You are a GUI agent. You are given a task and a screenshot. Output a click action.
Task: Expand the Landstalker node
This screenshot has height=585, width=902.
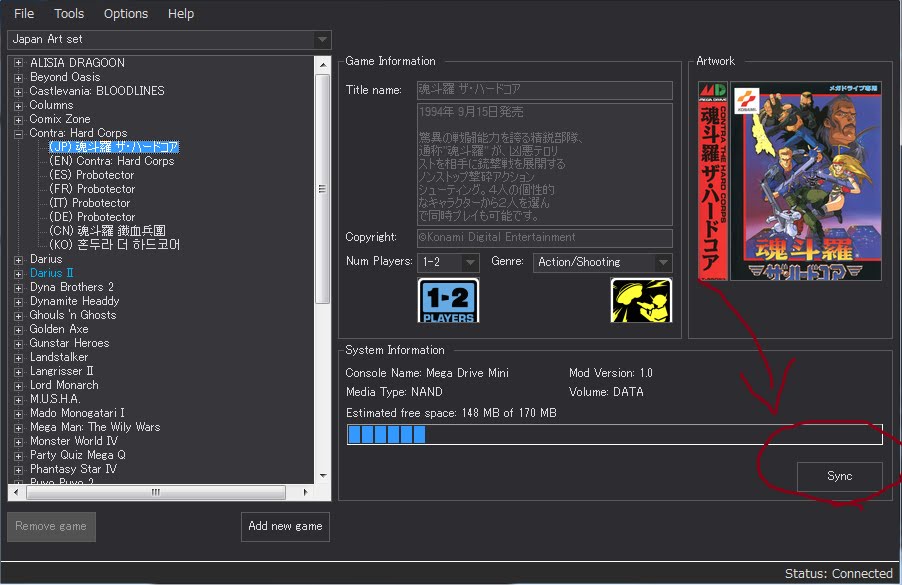18,357
